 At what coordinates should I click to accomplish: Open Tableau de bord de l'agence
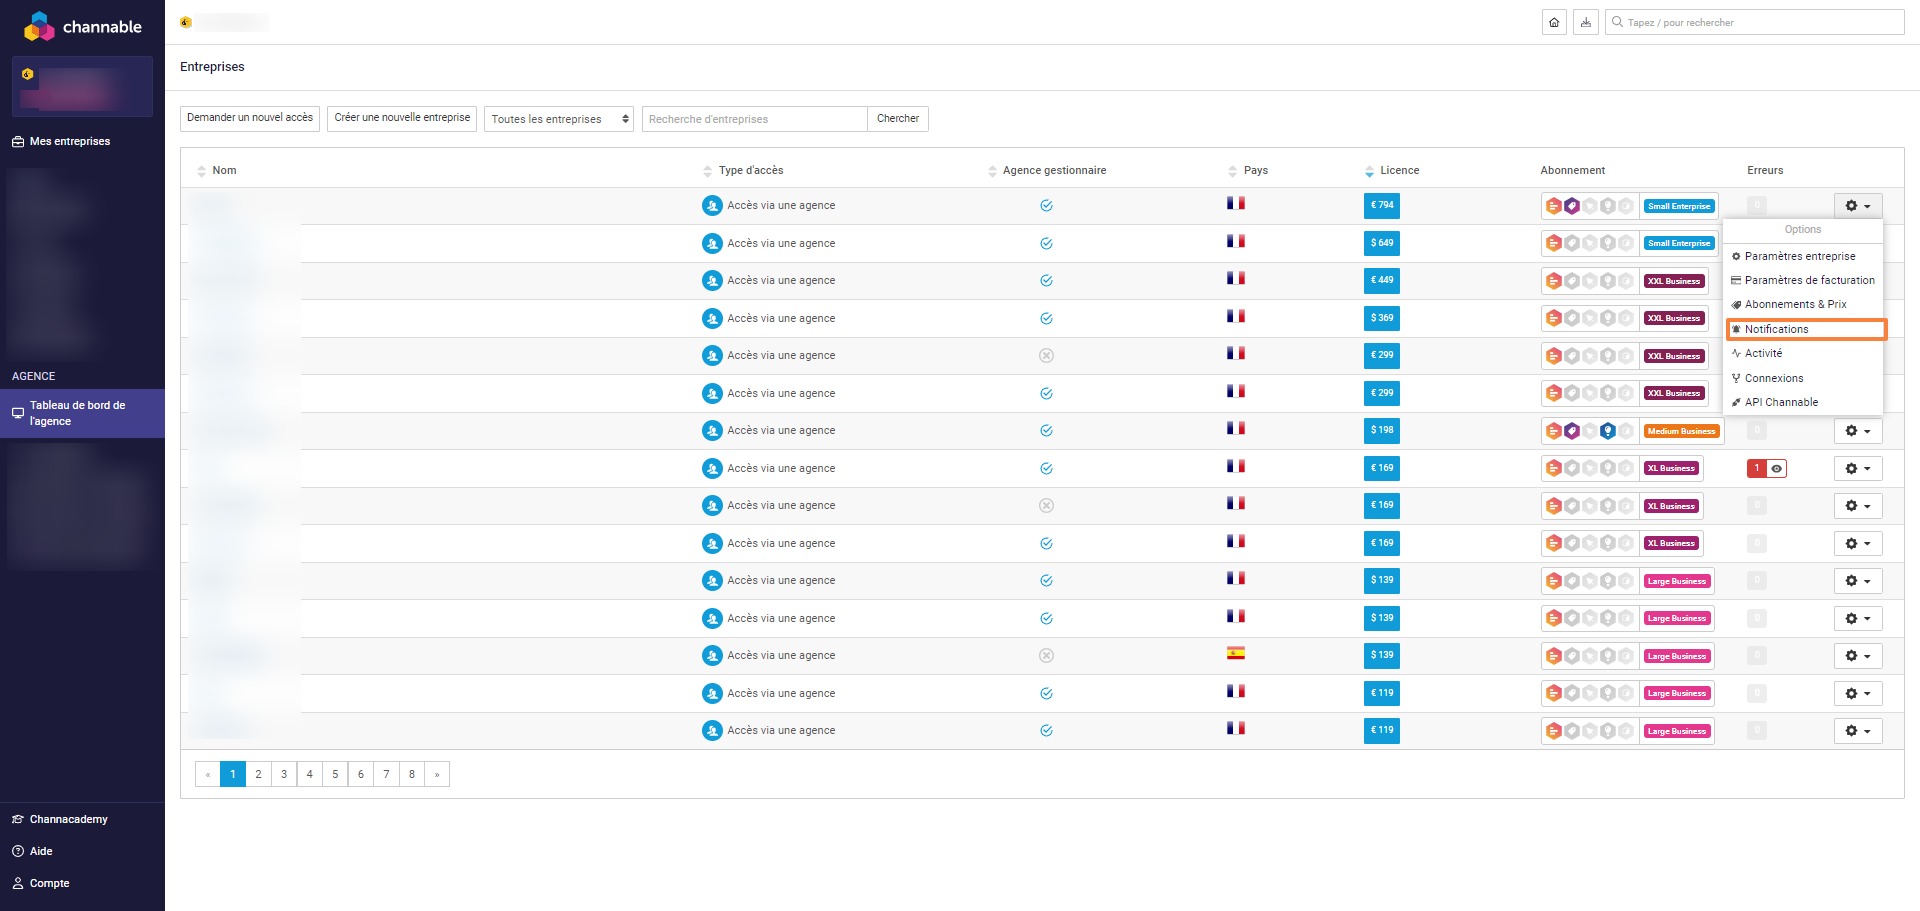(x=82, y=413)
